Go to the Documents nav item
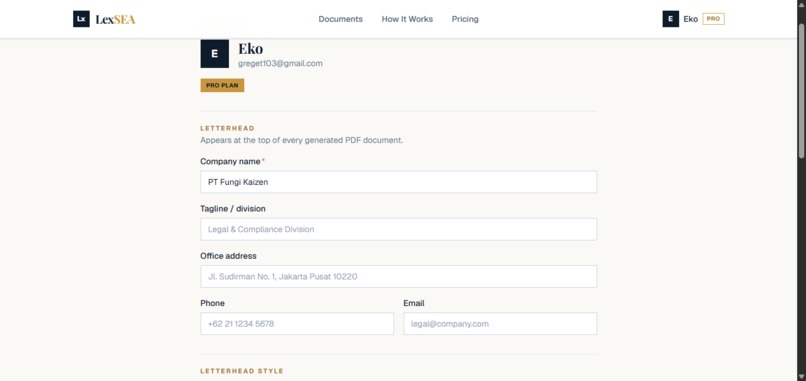Image resolution: width=806 pixels, height=381 pixels. (340, 19)
